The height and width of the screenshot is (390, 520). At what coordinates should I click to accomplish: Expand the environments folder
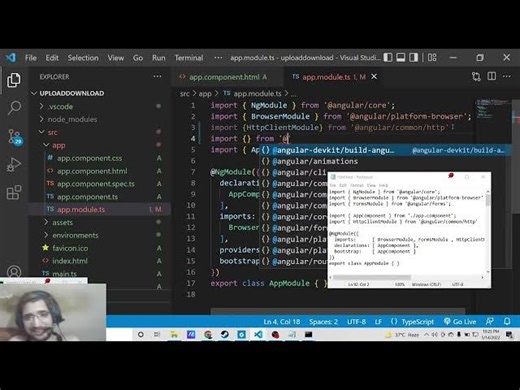coord(99,235)
